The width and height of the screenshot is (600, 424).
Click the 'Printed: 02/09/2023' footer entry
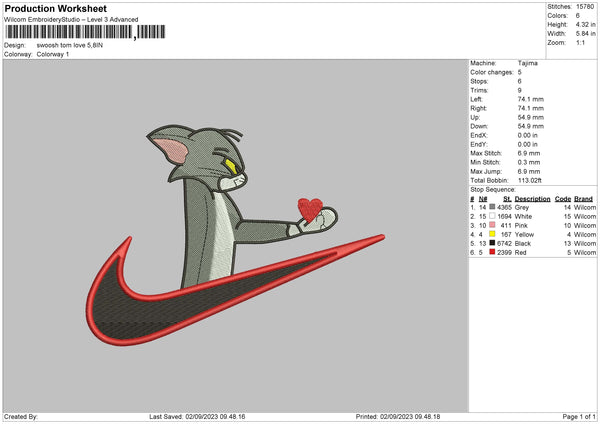tap(398, 416)
